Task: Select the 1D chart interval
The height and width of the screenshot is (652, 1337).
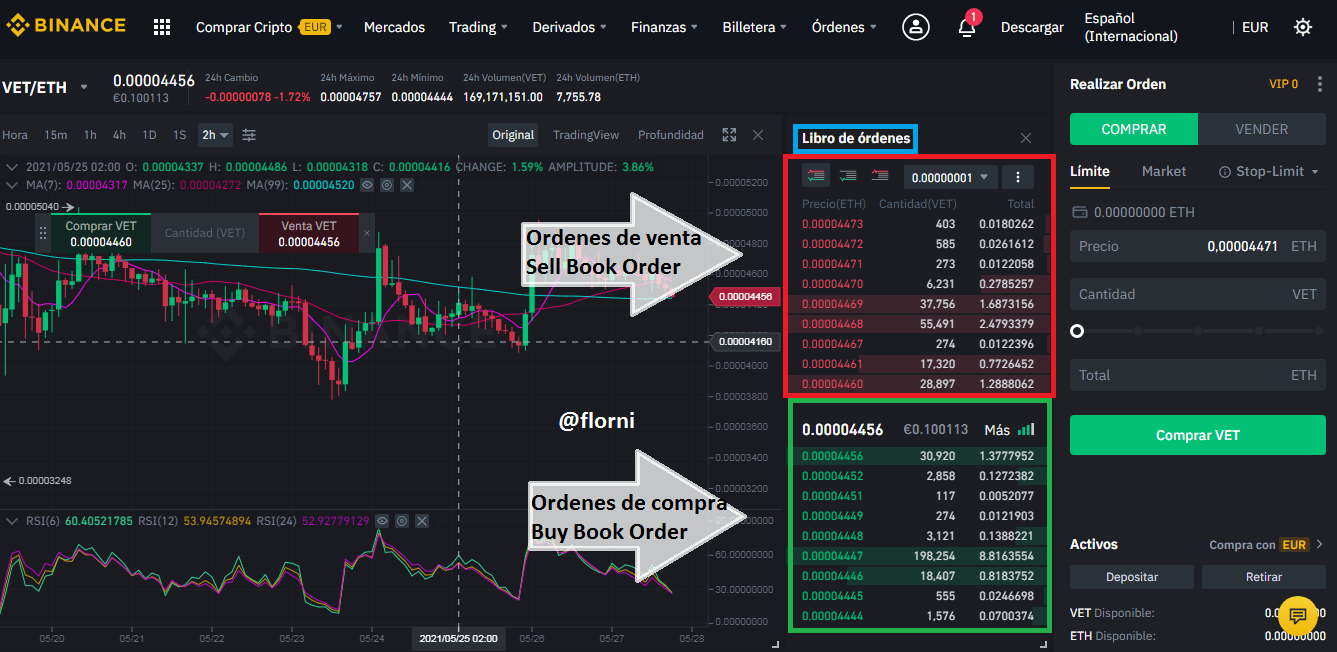Action: 149,134
